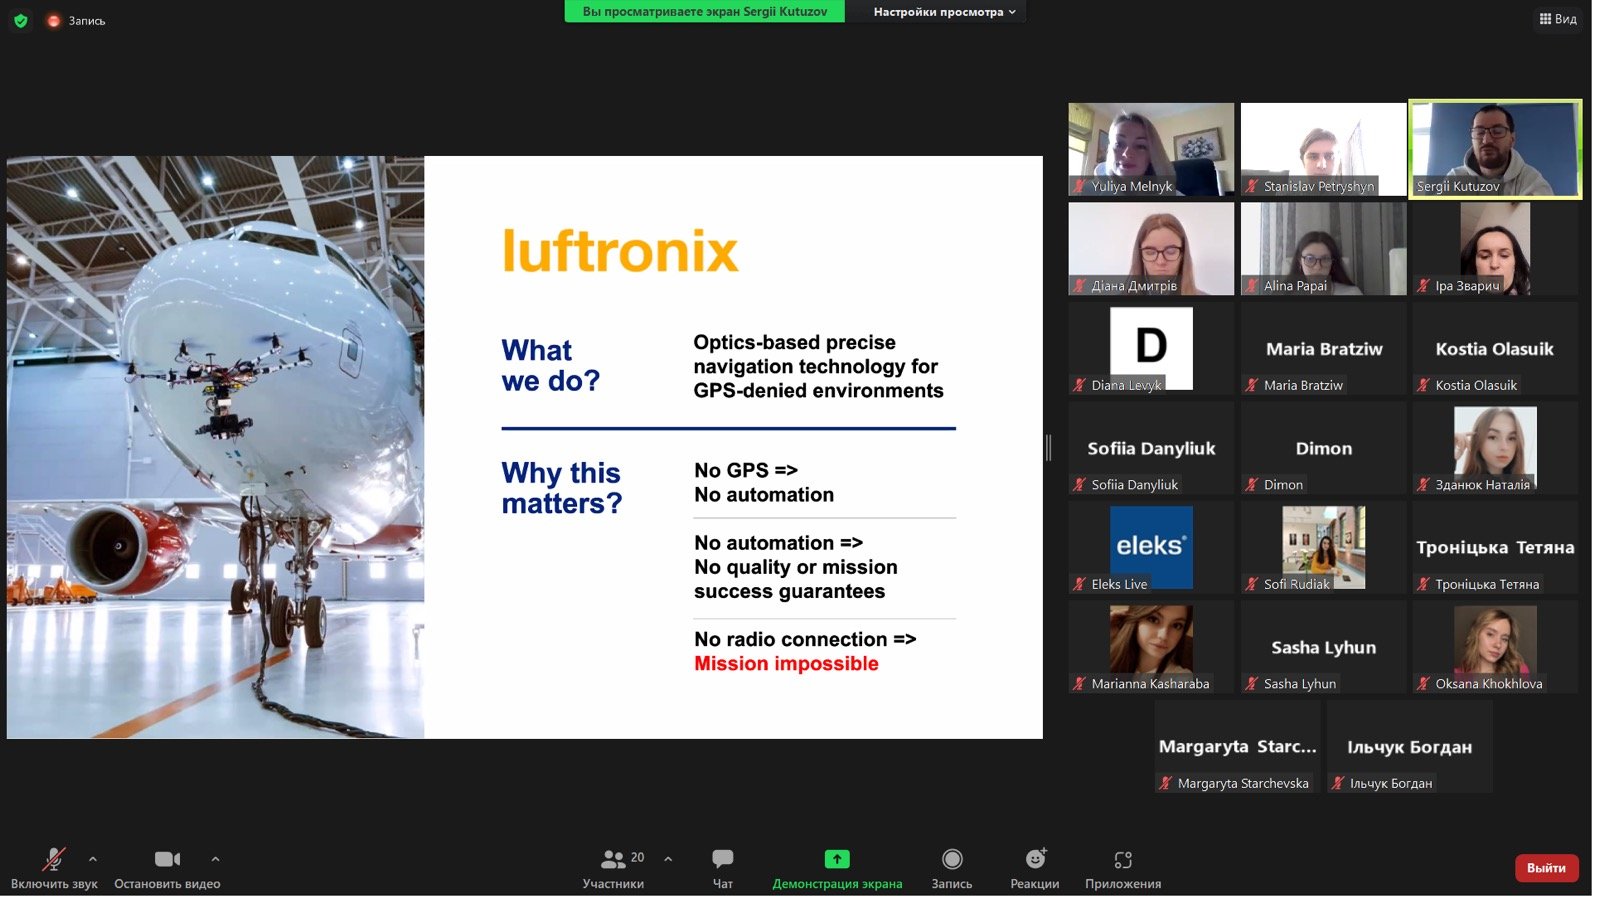Open the Участники participants panel

point(613,868)
